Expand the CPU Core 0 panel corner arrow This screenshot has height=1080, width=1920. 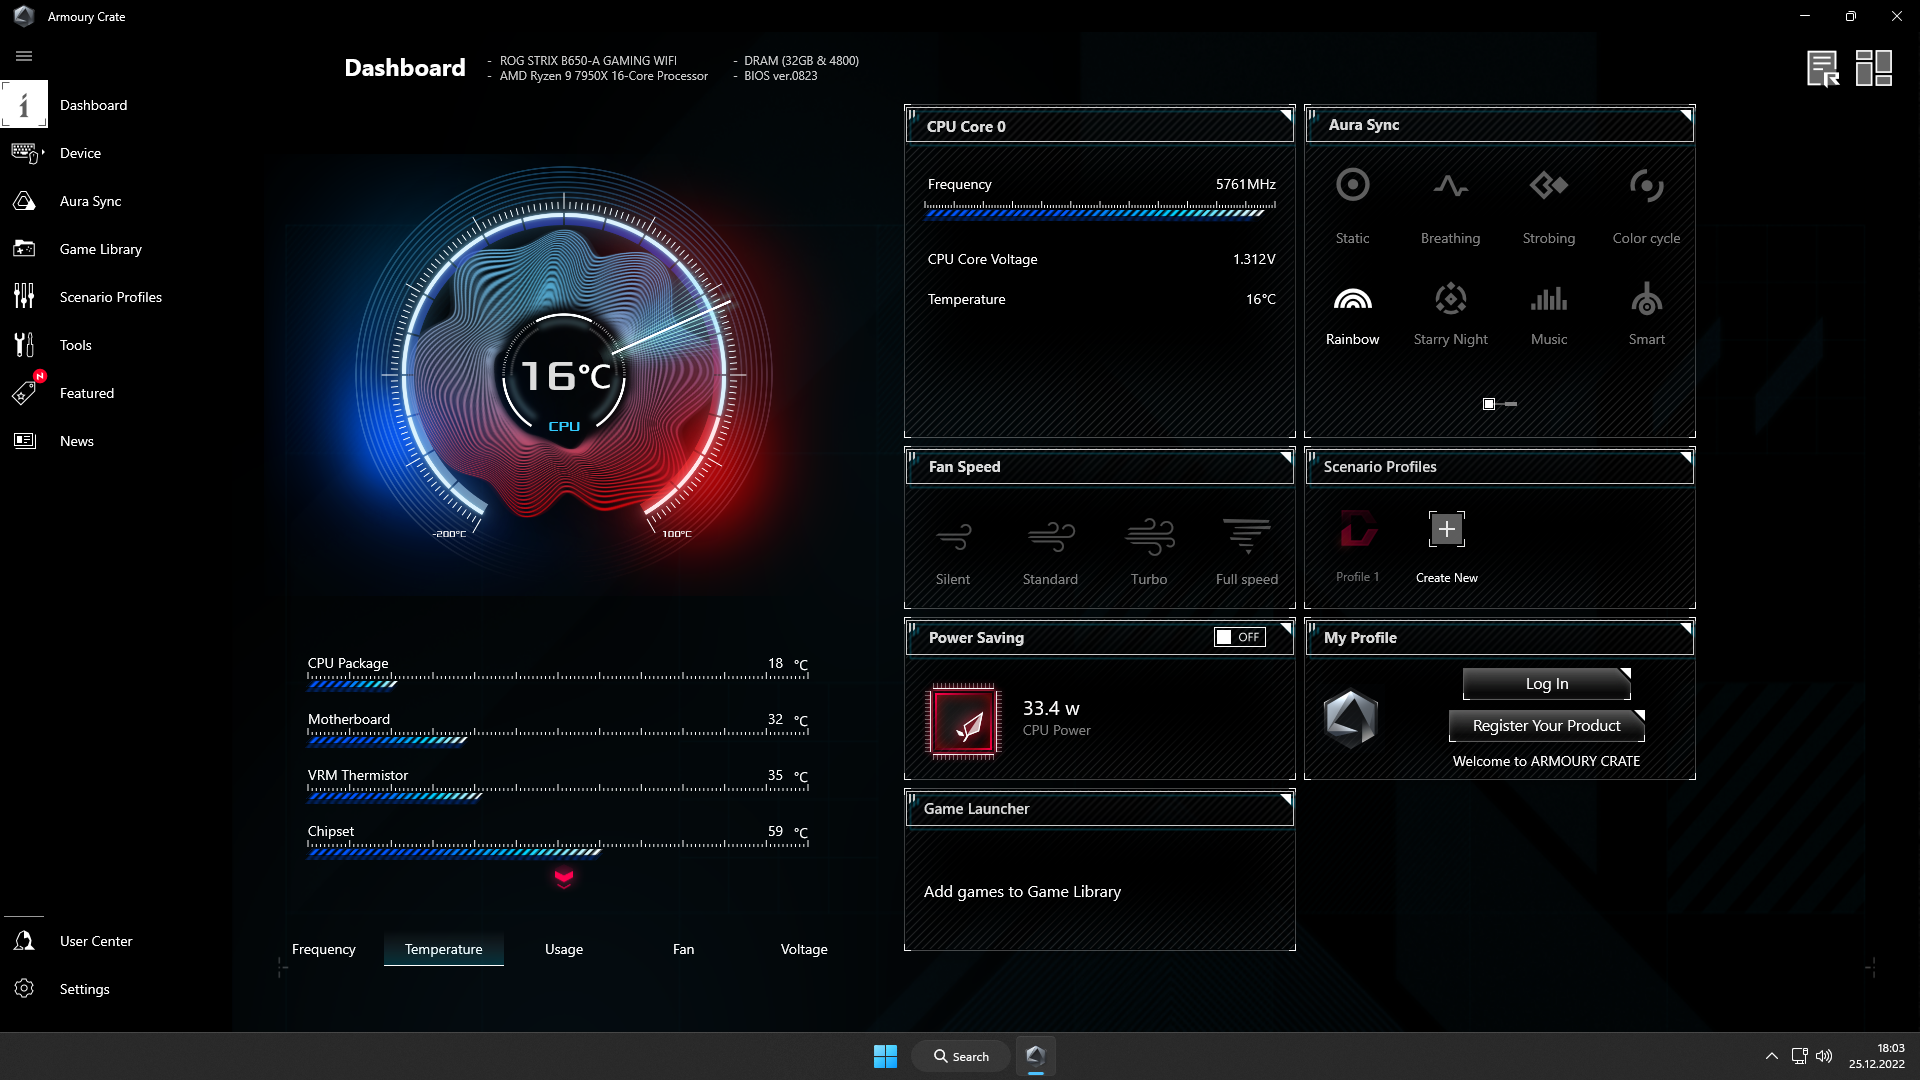(1285, 113)
